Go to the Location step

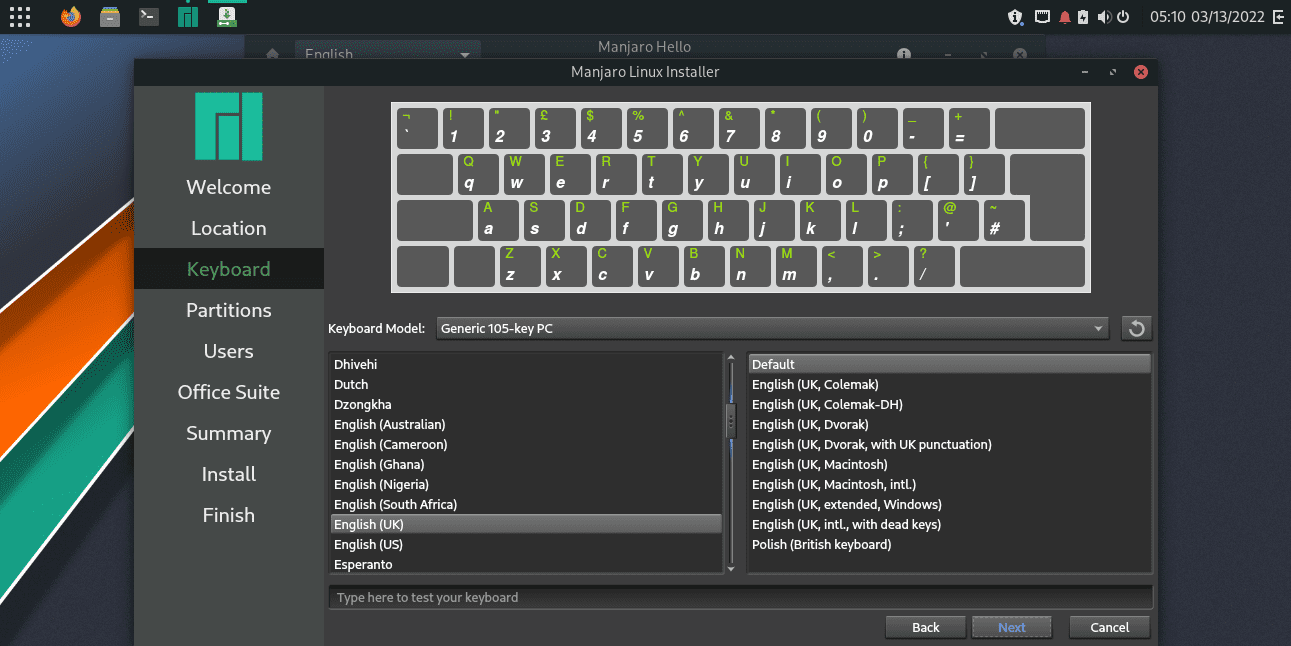(x=228, y=228)
